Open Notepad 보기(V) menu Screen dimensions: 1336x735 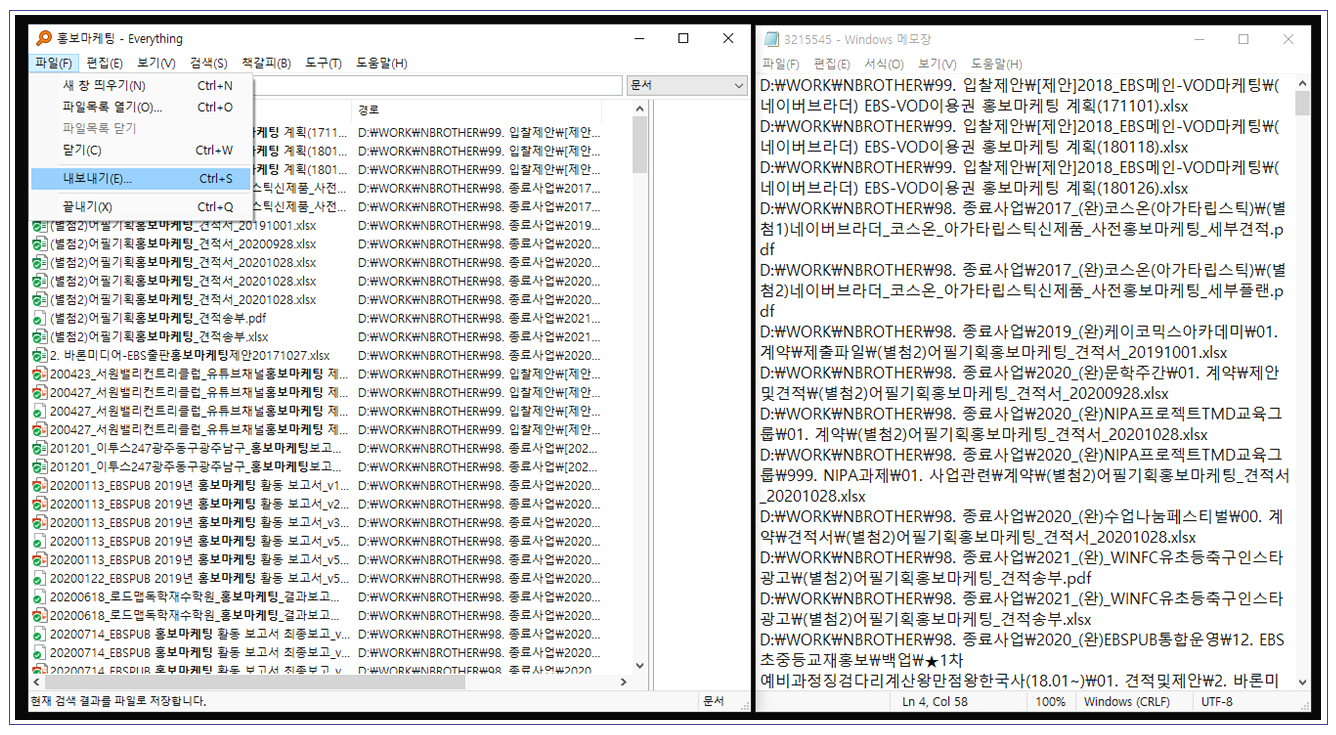click(937, 64)
